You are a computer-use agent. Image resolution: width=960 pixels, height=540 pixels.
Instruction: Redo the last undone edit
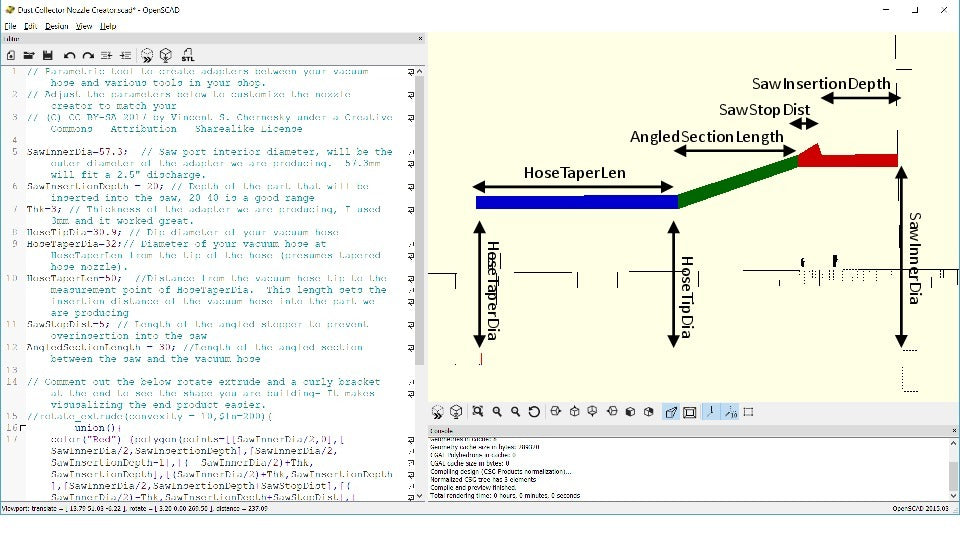pyautogui.click(x=88, y=55)
